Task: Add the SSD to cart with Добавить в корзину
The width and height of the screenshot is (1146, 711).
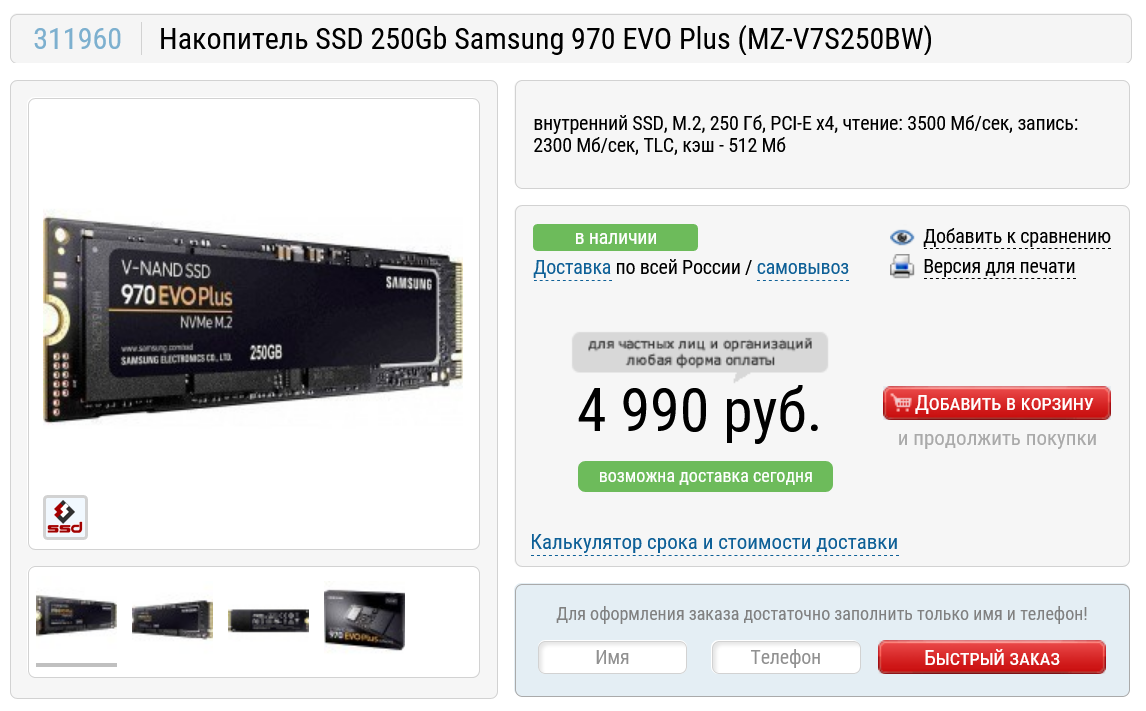Action: [x=996, y=403]
